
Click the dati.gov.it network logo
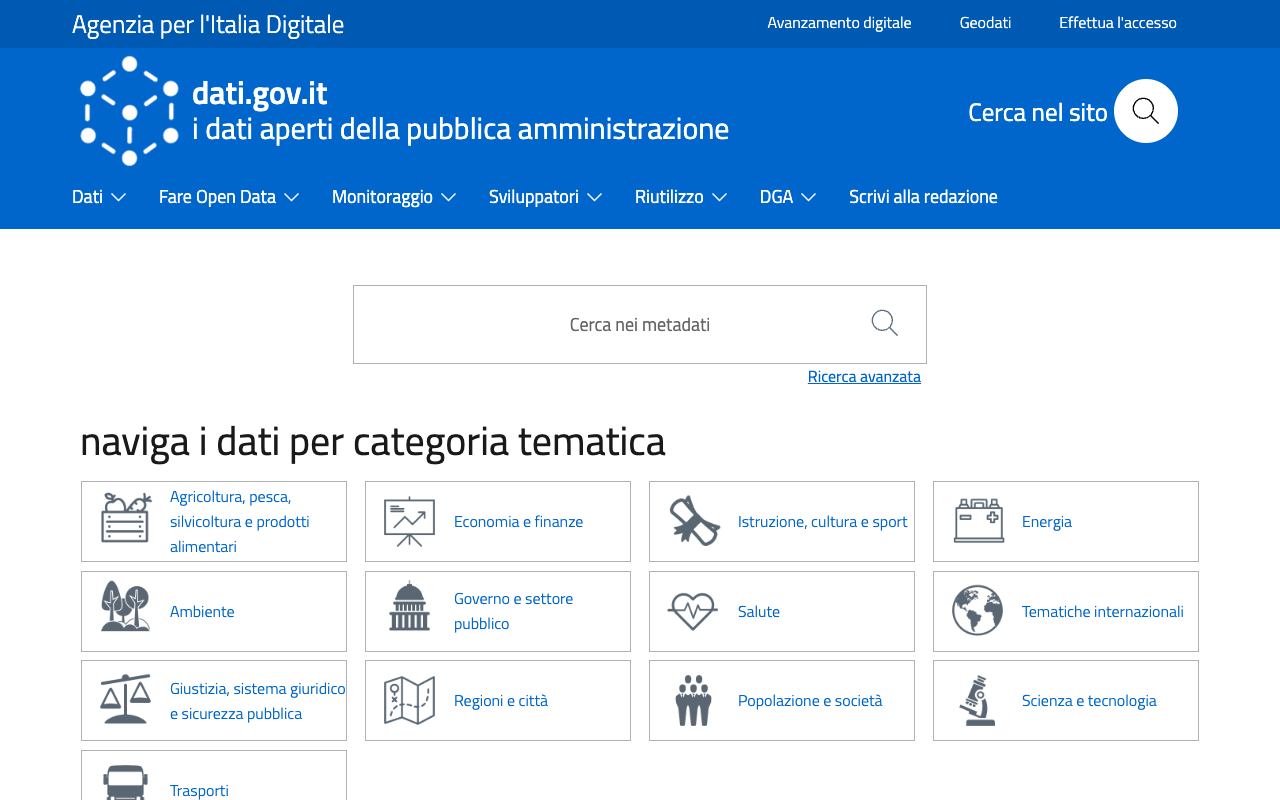tap(129, 111)
